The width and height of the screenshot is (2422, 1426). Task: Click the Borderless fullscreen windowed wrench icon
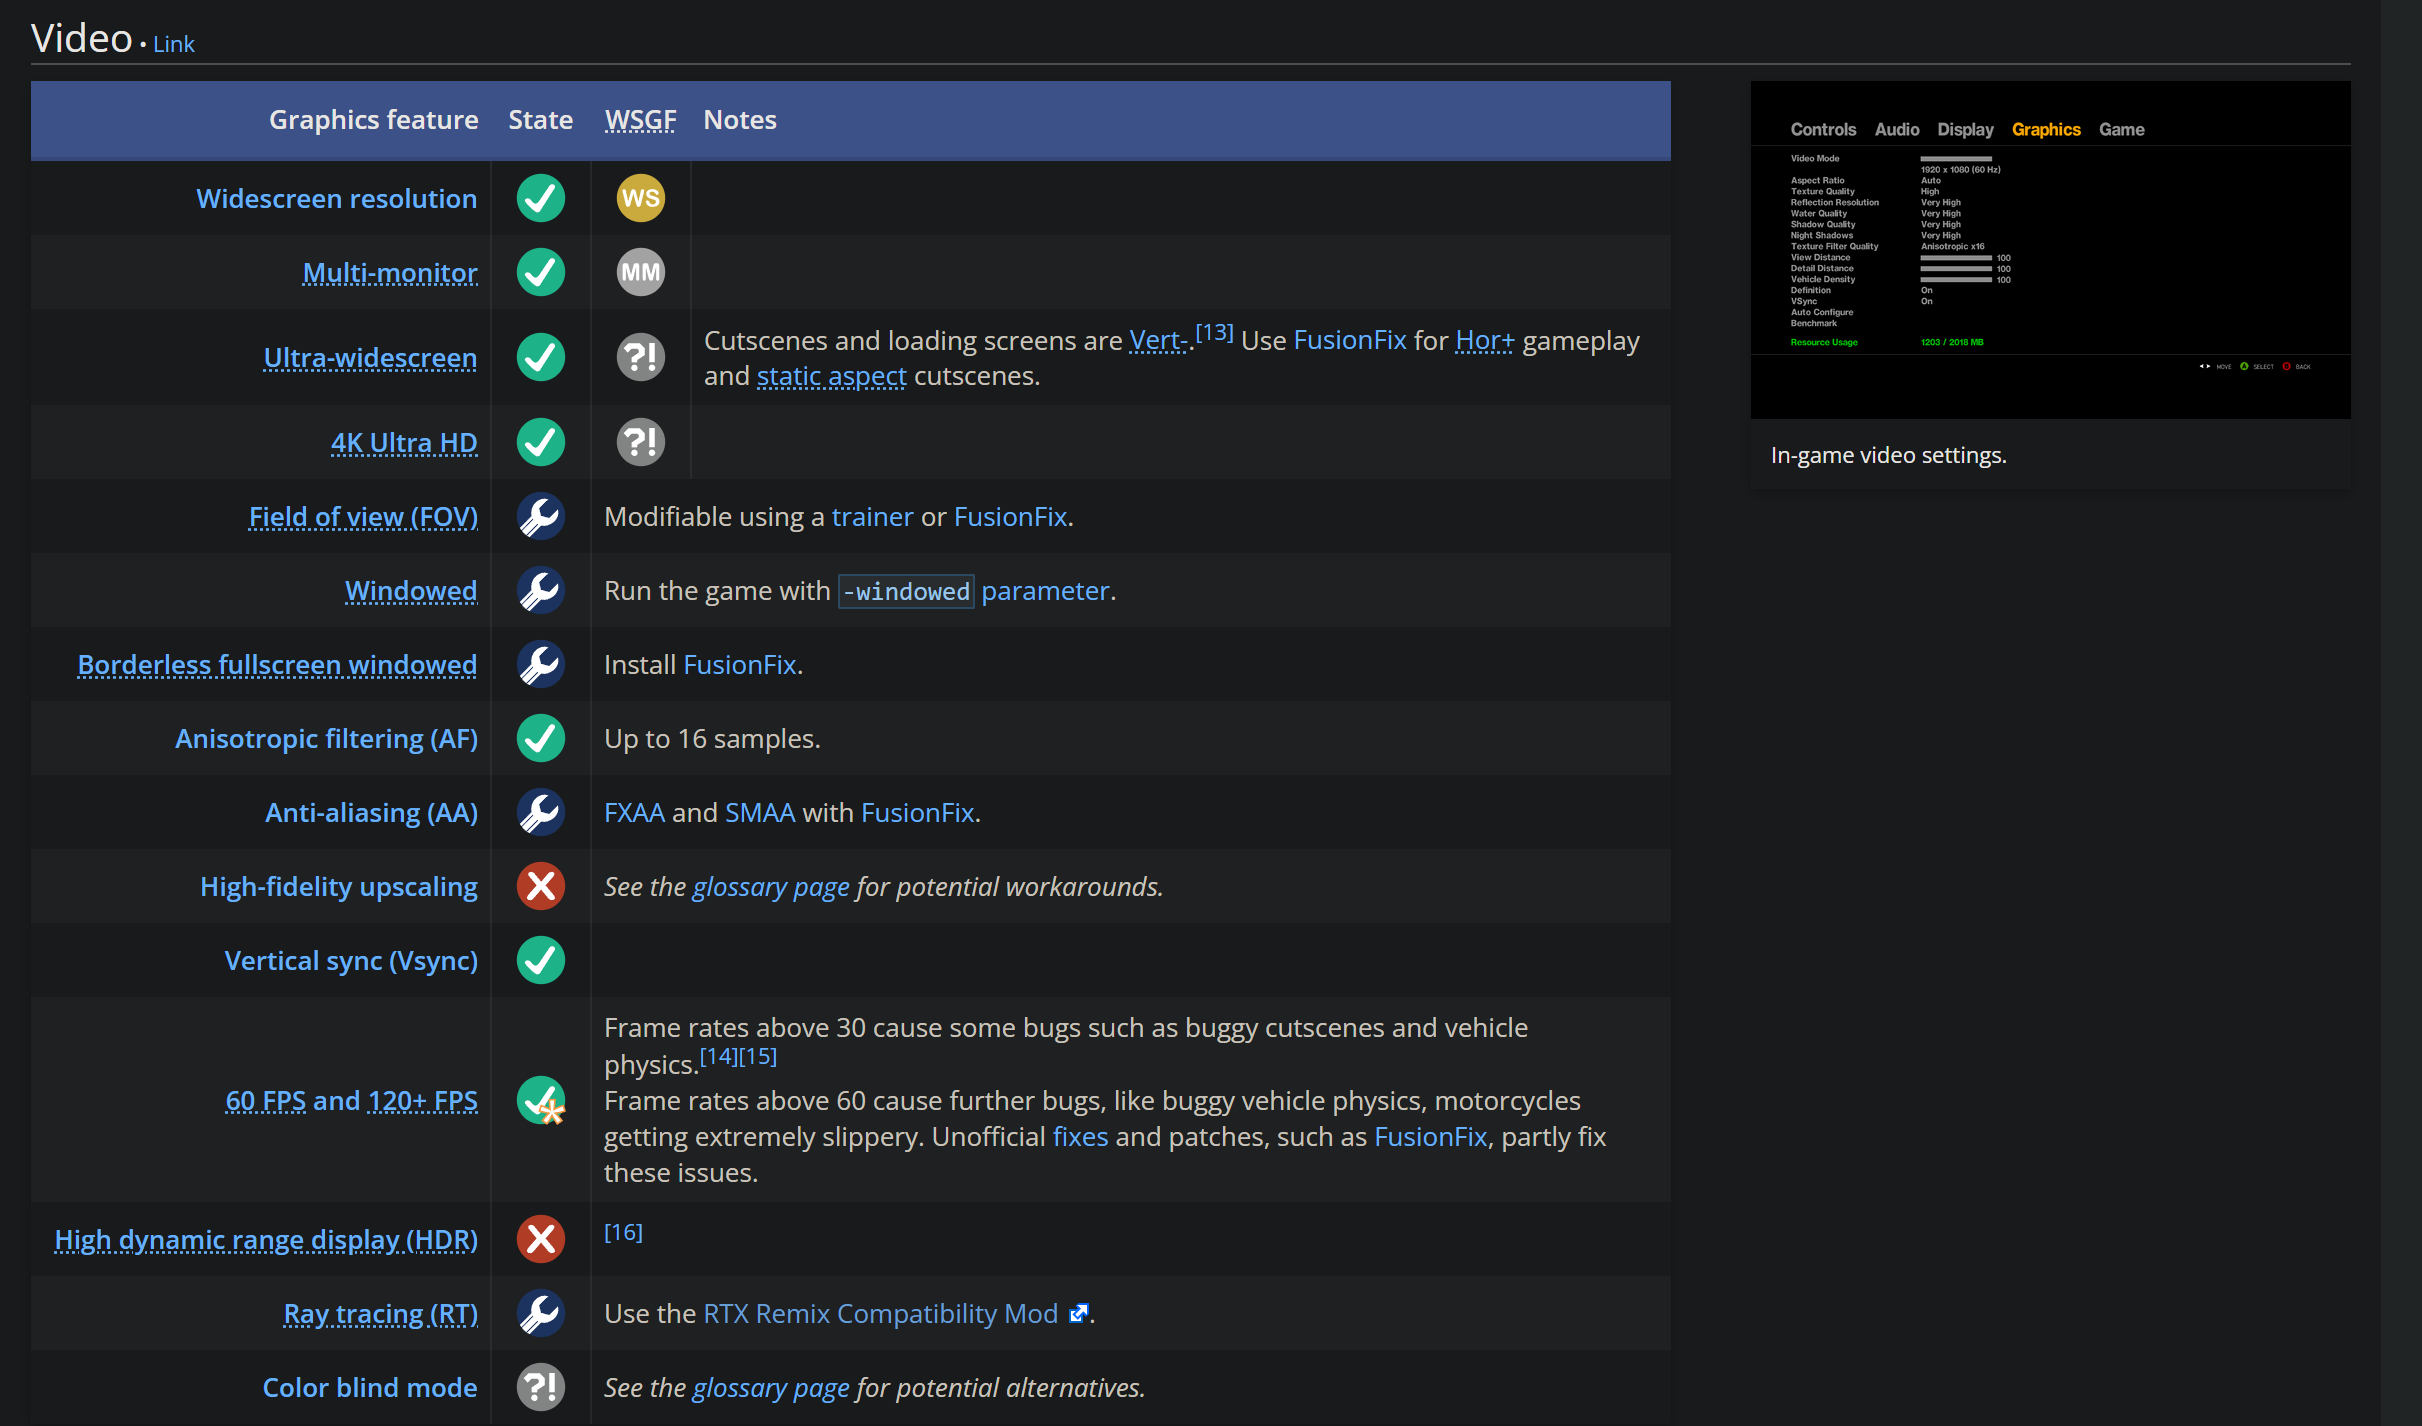(541, 664)
